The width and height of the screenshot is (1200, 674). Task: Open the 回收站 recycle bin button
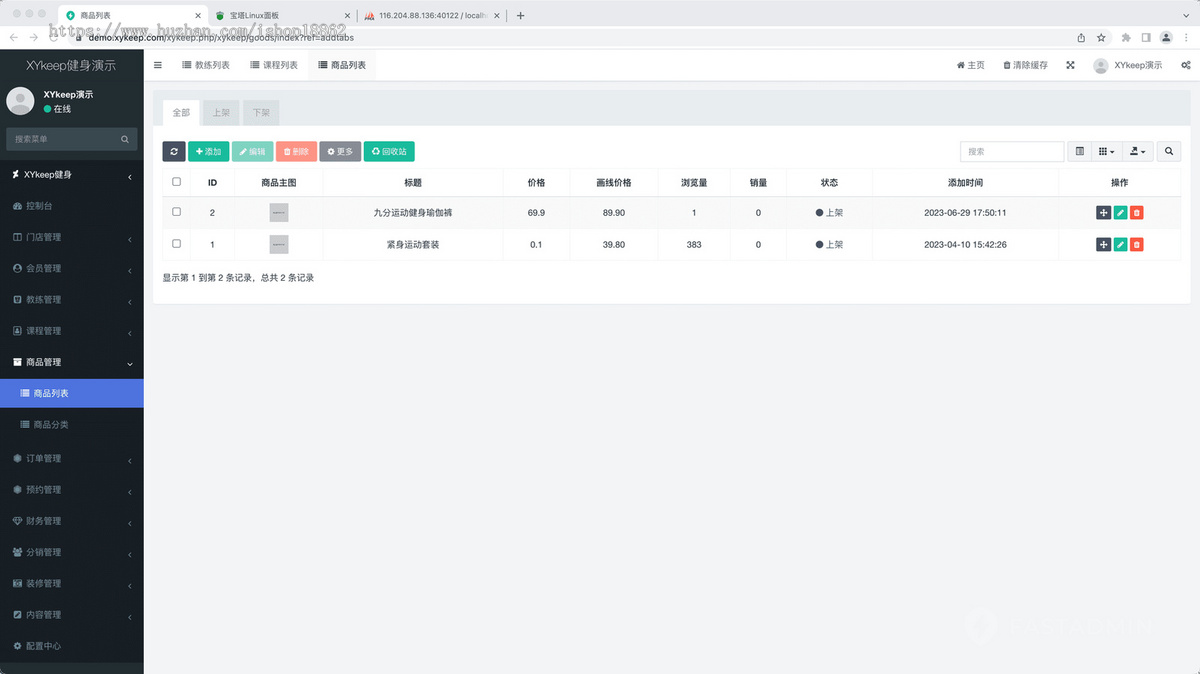point(389,152)
